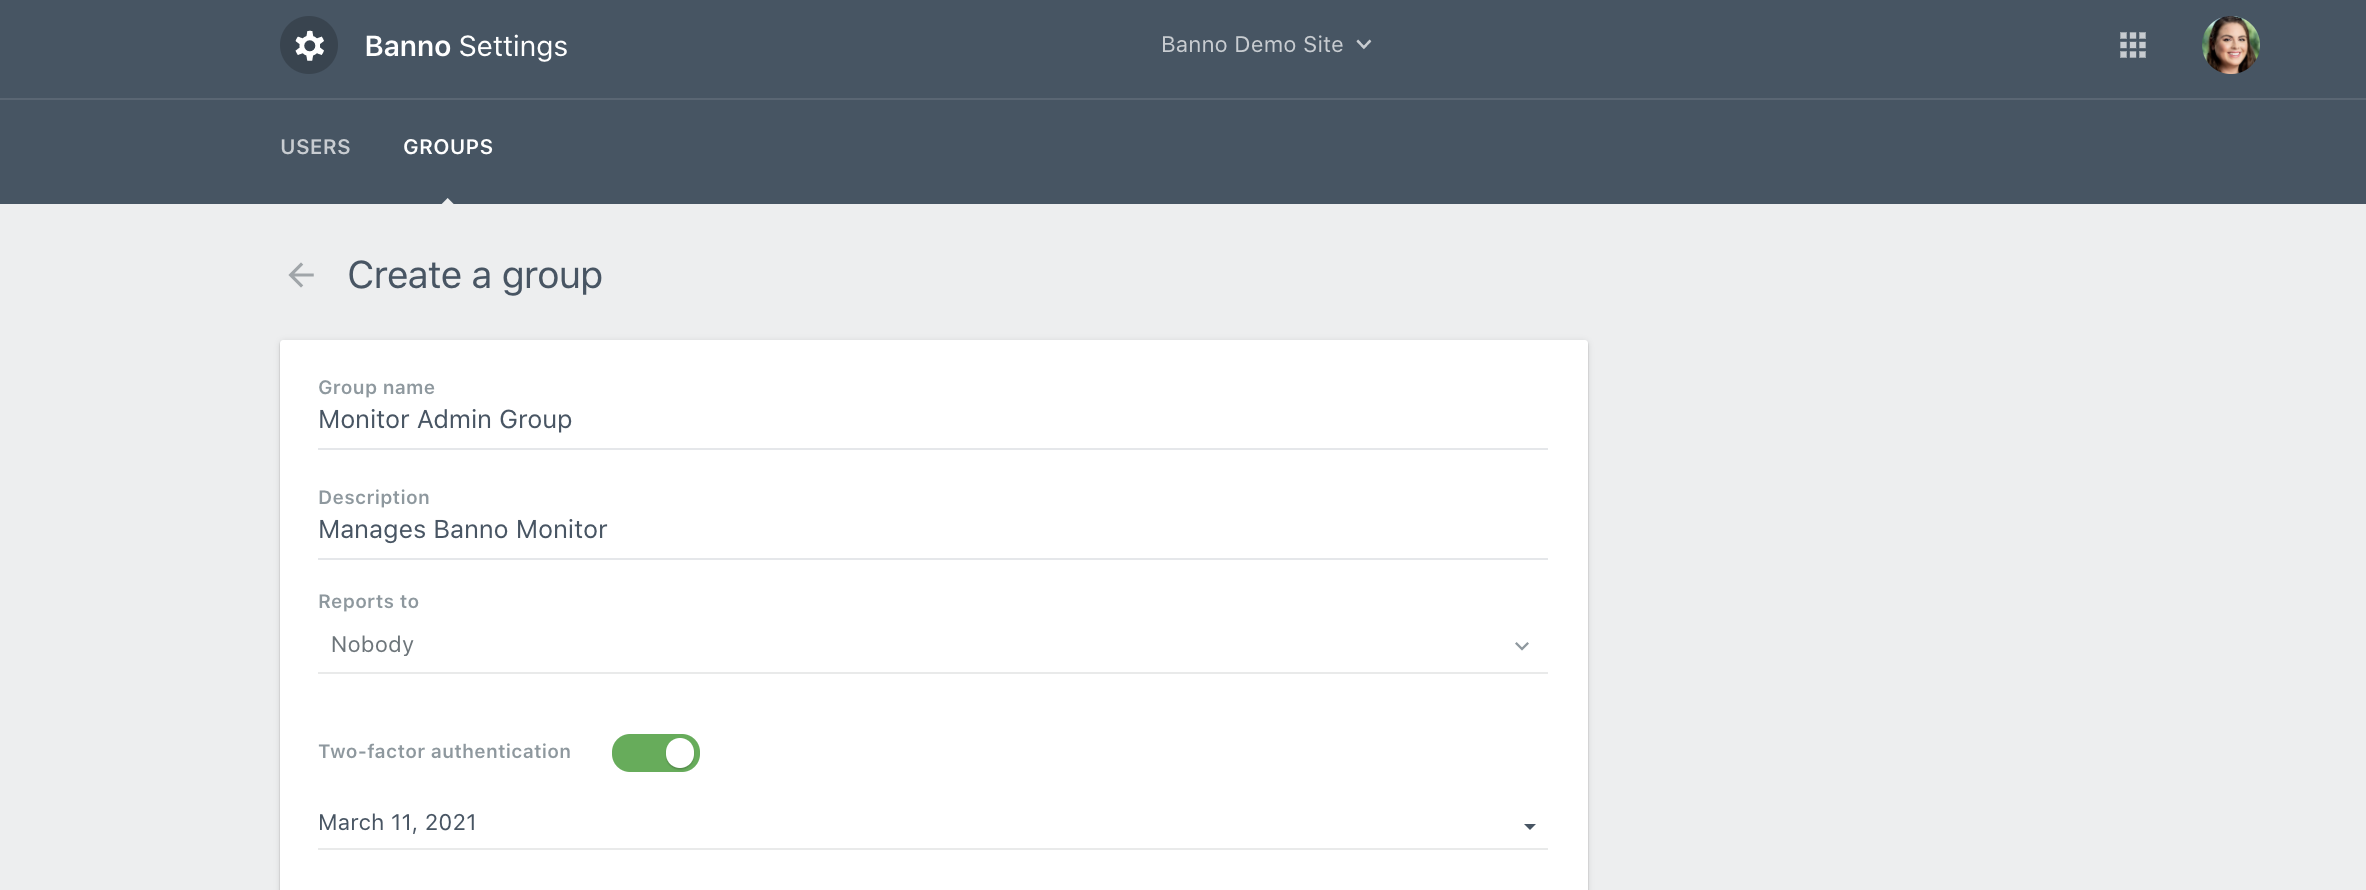The image size is (2366, 890).
Task: Disable the Two-factor authentication switch
Action: [x=655, y=753]
